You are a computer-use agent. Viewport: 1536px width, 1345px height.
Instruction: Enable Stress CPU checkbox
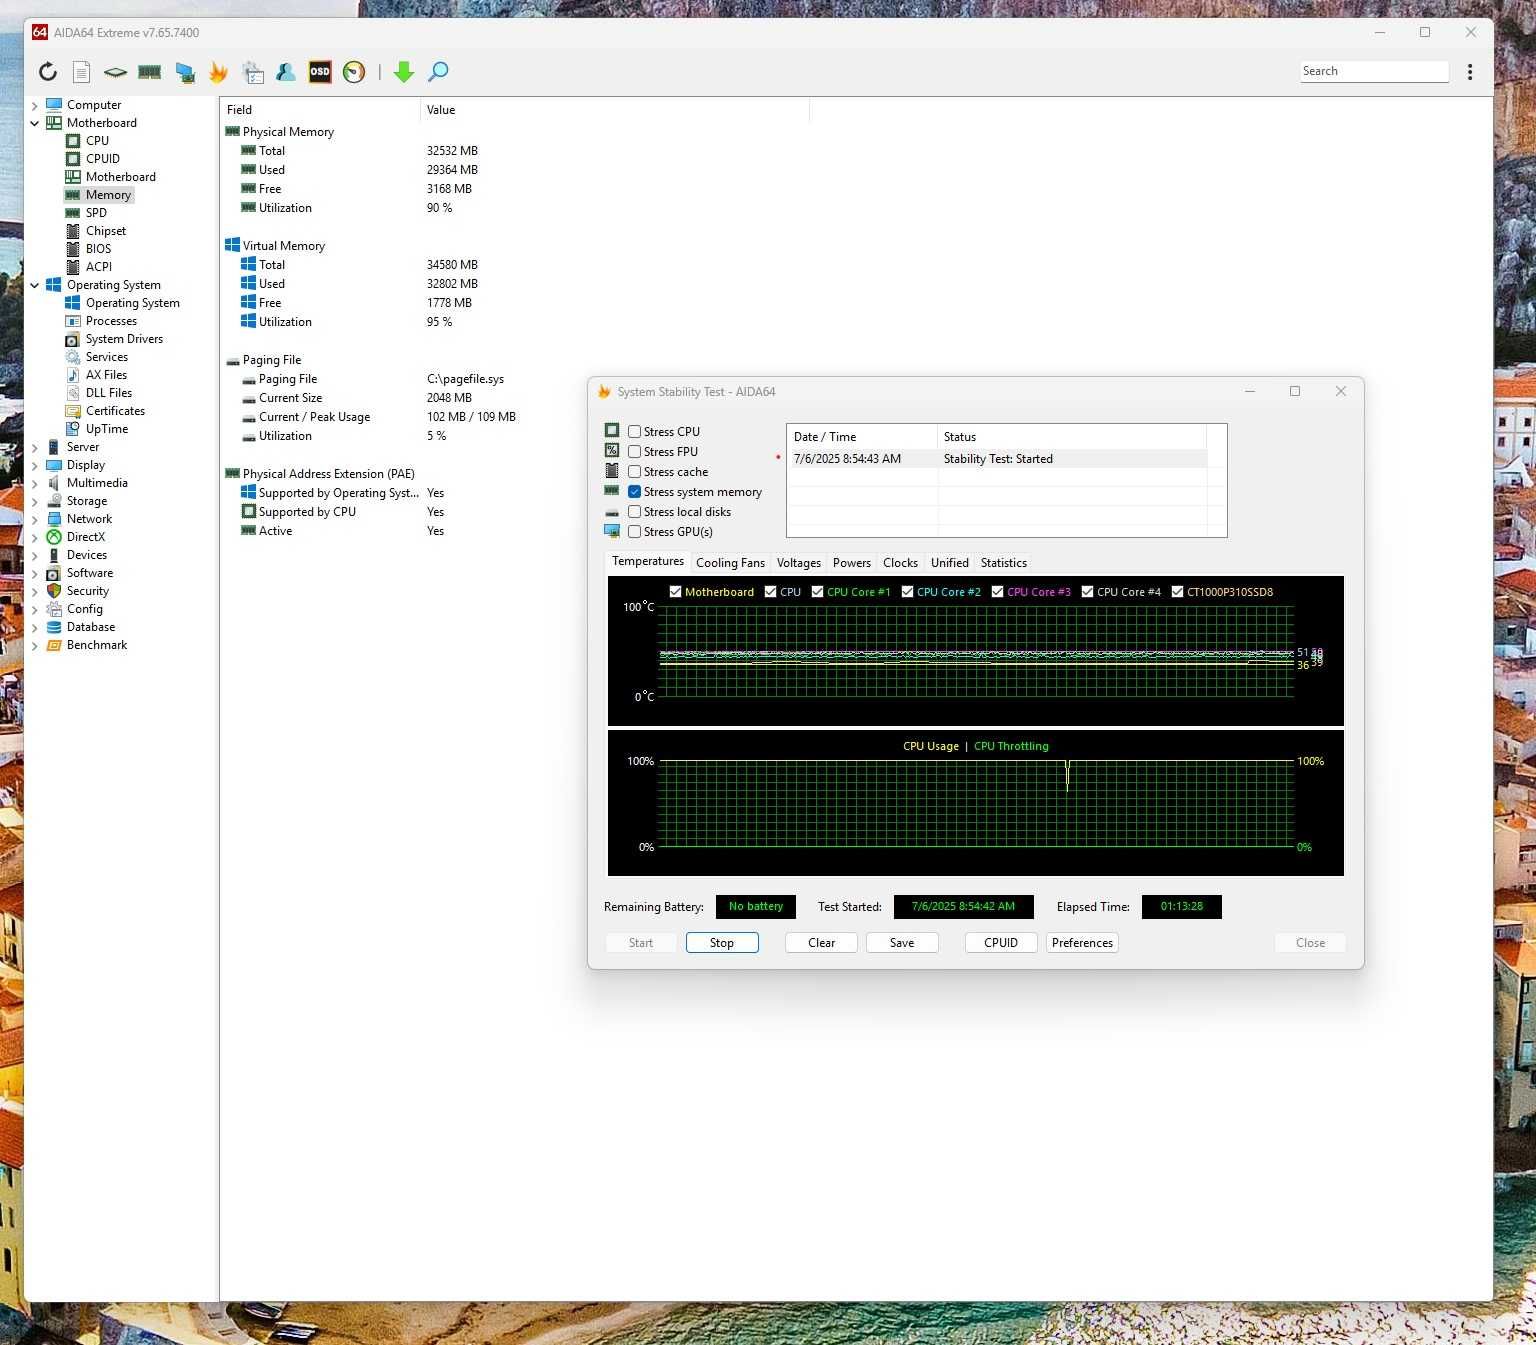point(634,432)
